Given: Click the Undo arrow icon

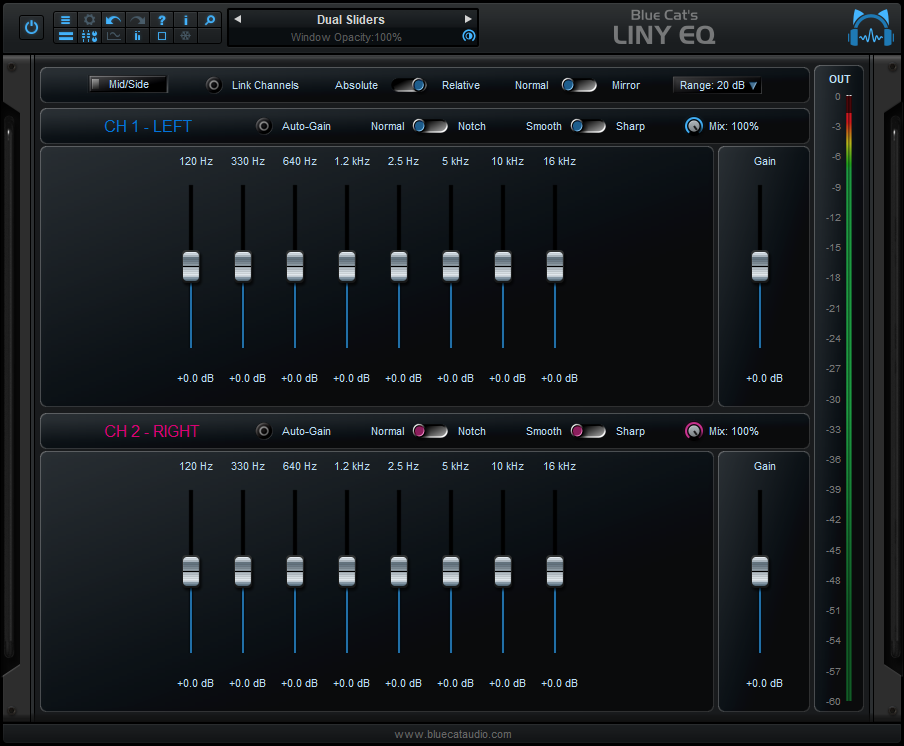Looking at the screenshot, I should pyautogui.click(x=112, y=19).
